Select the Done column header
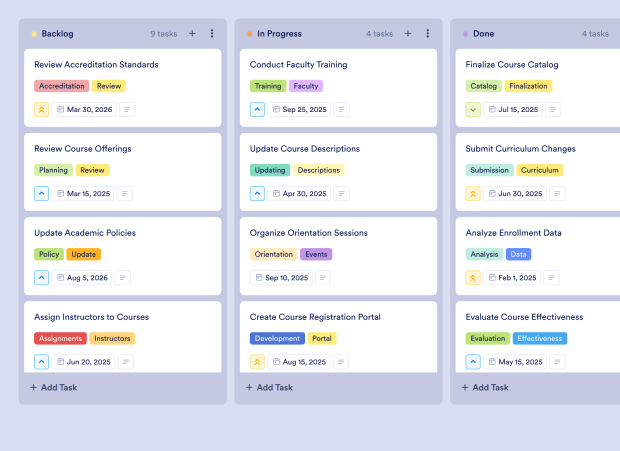This screenshot has height=451, width=620. (x=484, y=33)
